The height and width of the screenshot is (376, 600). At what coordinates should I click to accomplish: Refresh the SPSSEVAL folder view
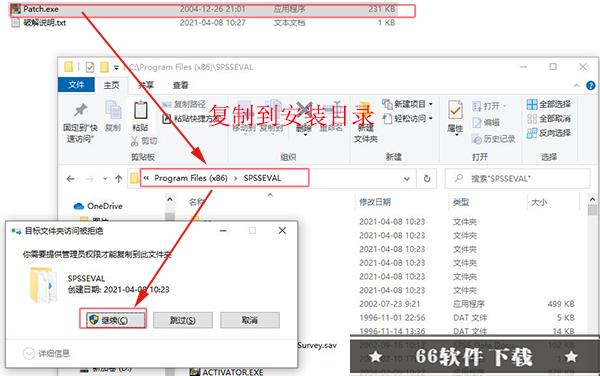point(427,179)
